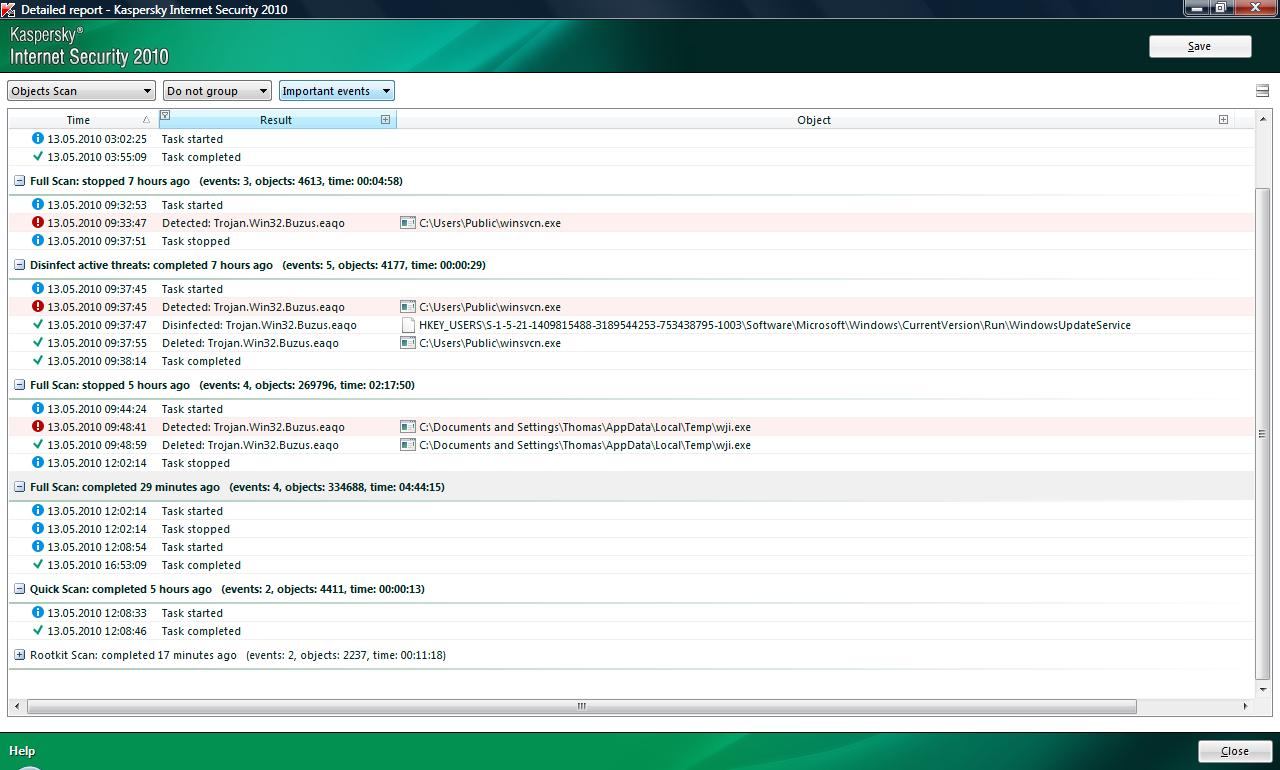Click the info icon for 09:37:51 Task stopped
1280x770 pixels.
[x=38, y=241]
